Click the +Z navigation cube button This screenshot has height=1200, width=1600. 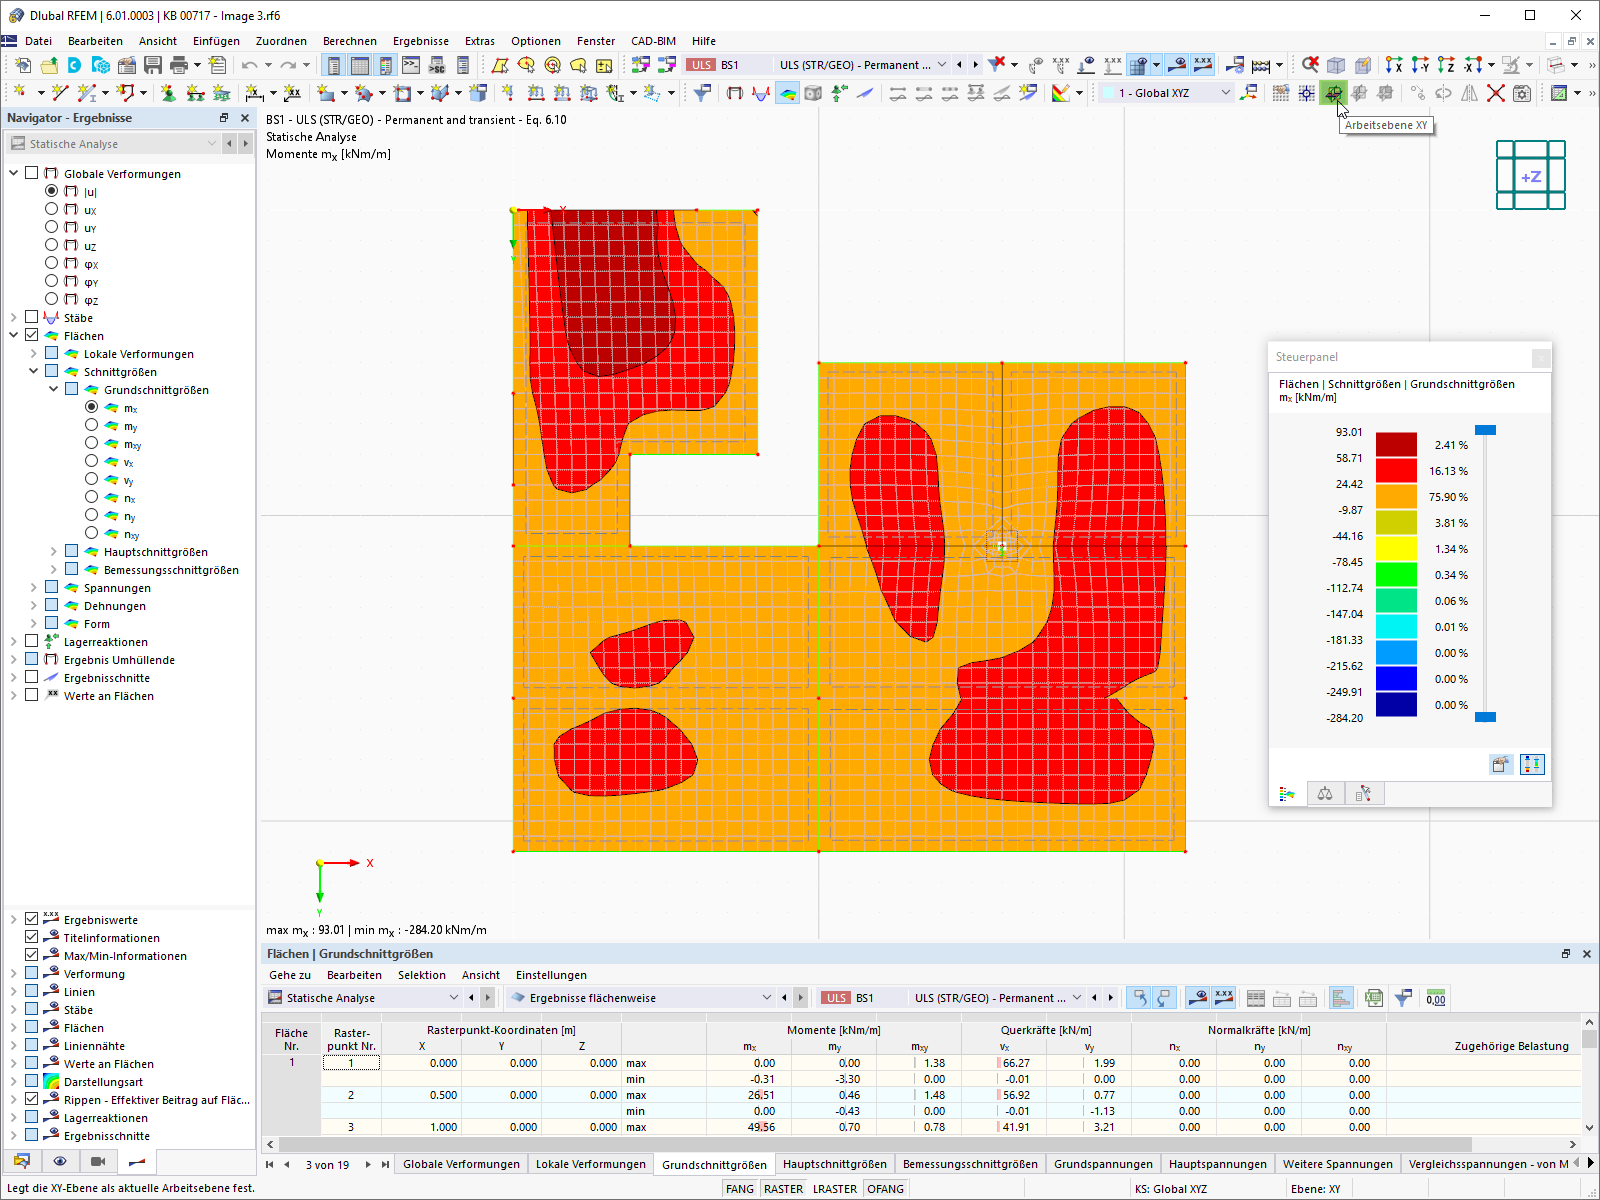(1531, 176)
